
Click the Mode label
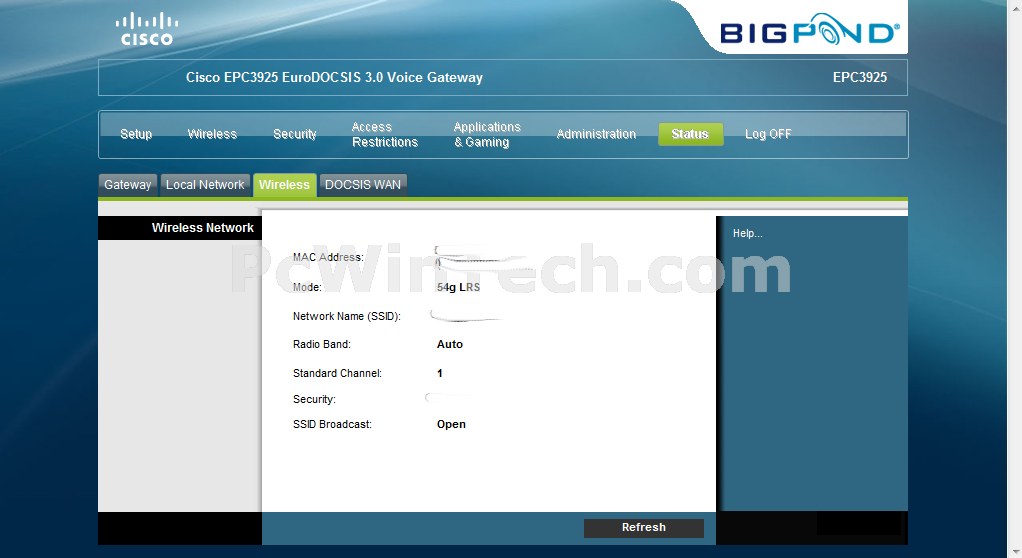[307, 287]
